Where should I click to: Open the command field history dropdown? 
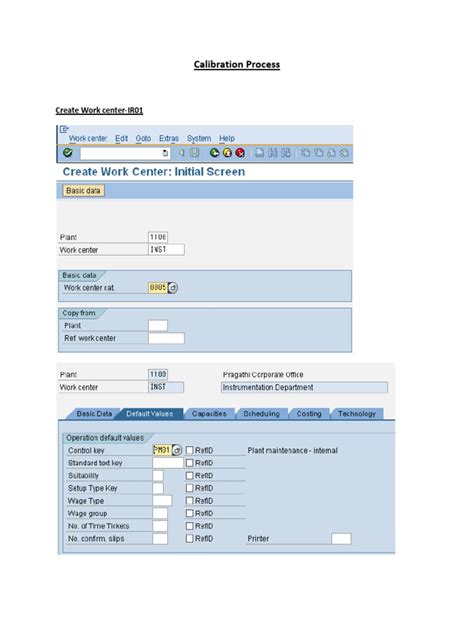coord(165,153)
